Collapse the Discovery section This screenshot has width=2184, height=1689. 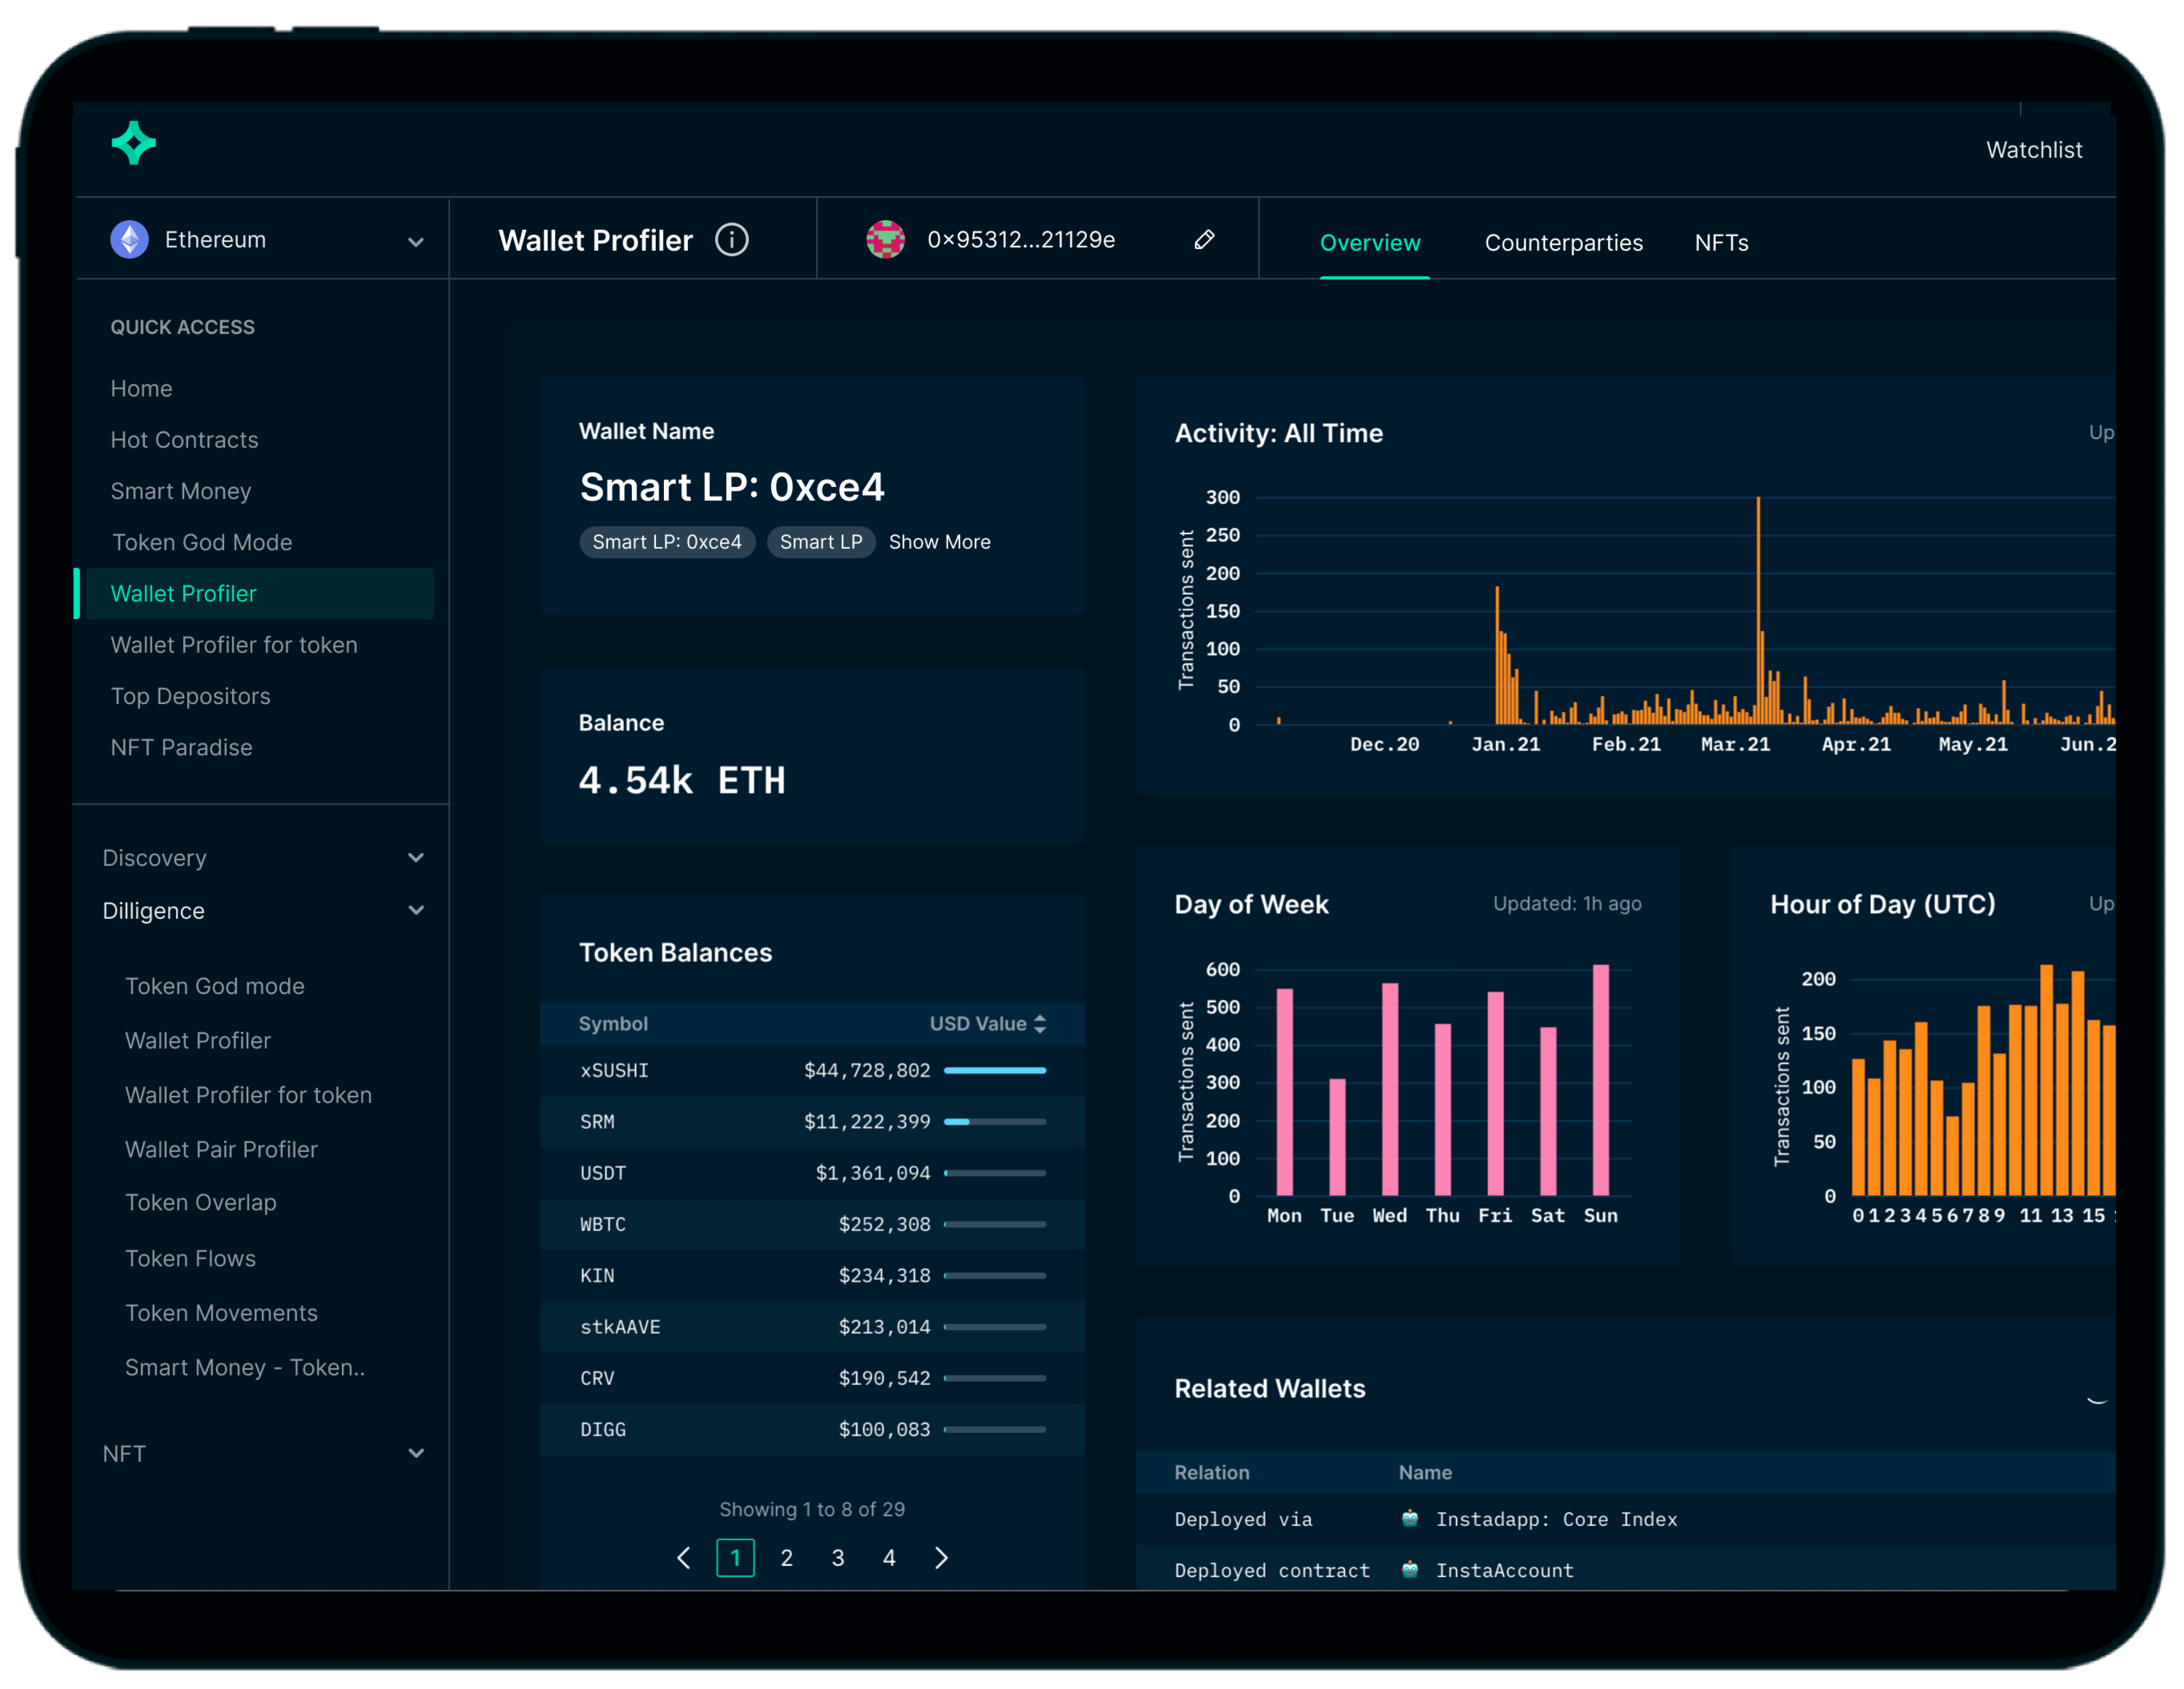click(x=417, y=857)
